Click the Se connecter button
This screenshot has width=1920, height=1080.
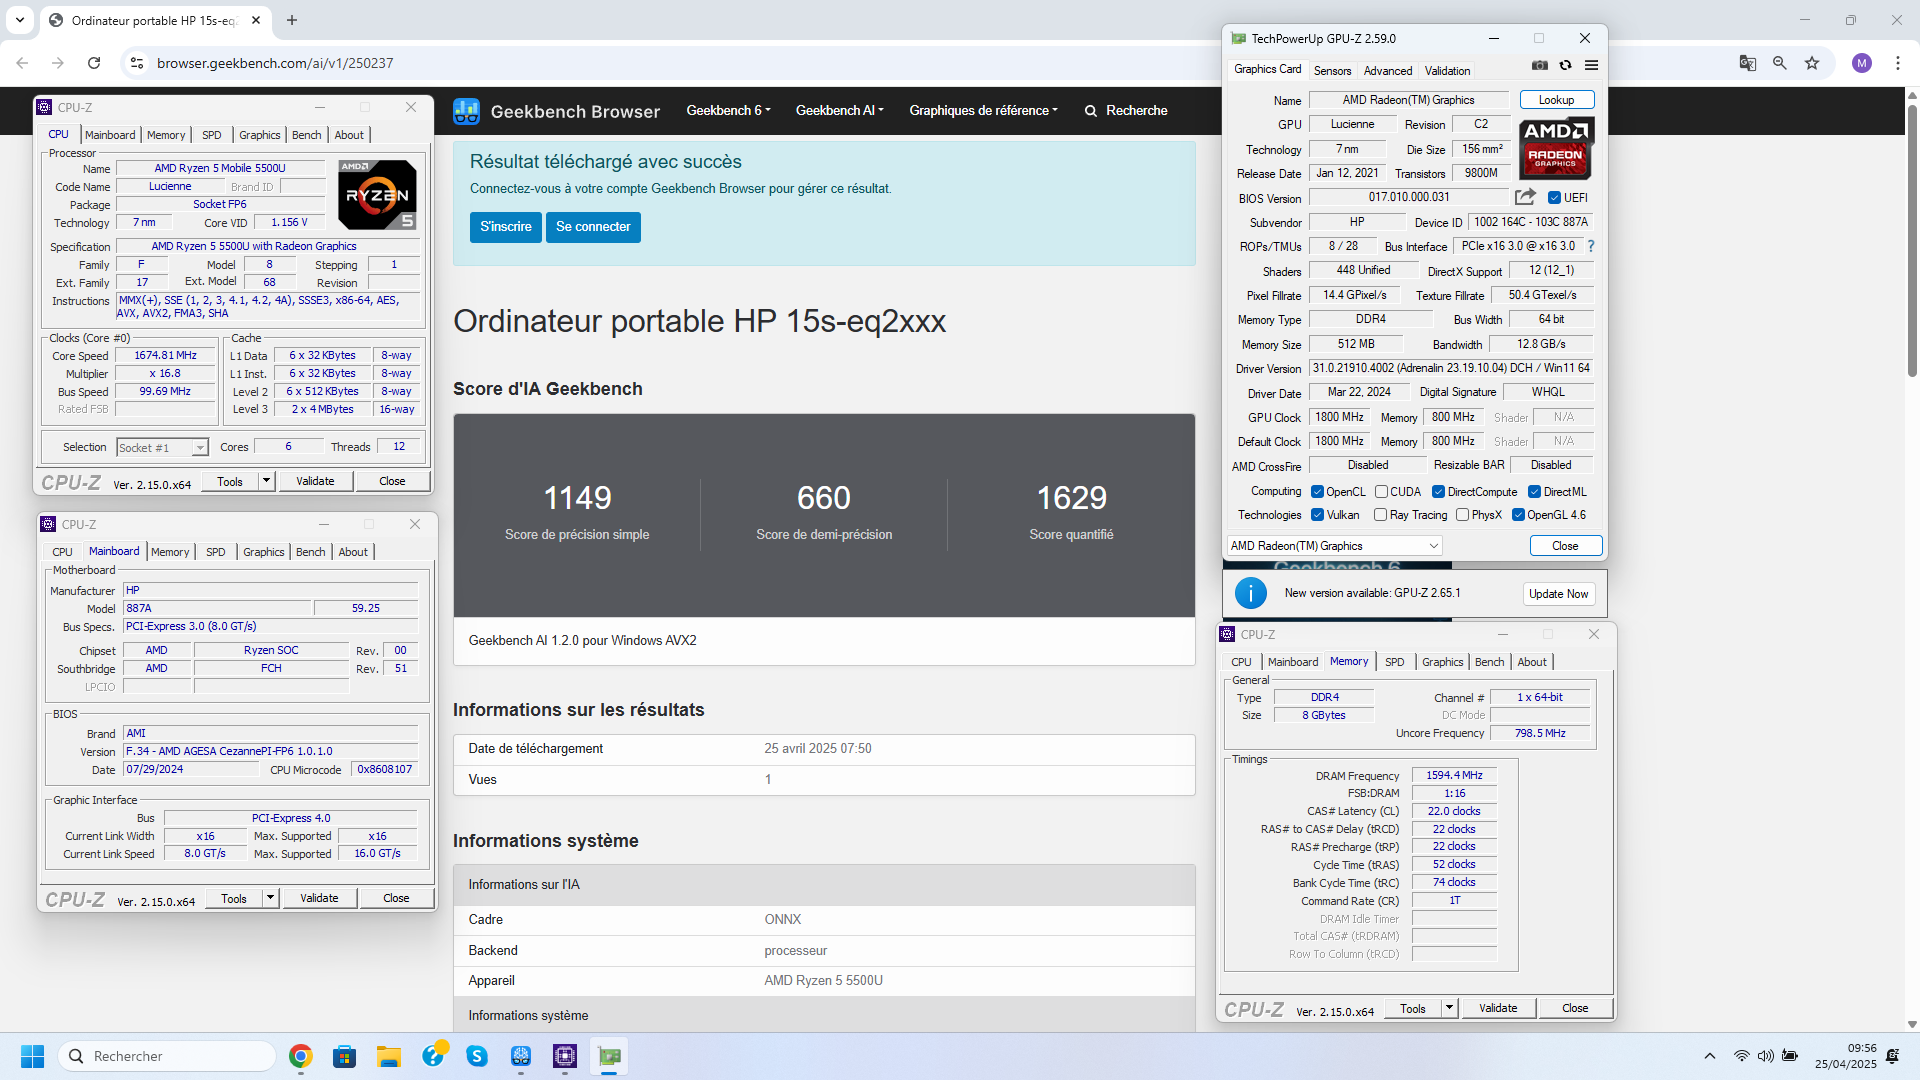coord(593,227)
